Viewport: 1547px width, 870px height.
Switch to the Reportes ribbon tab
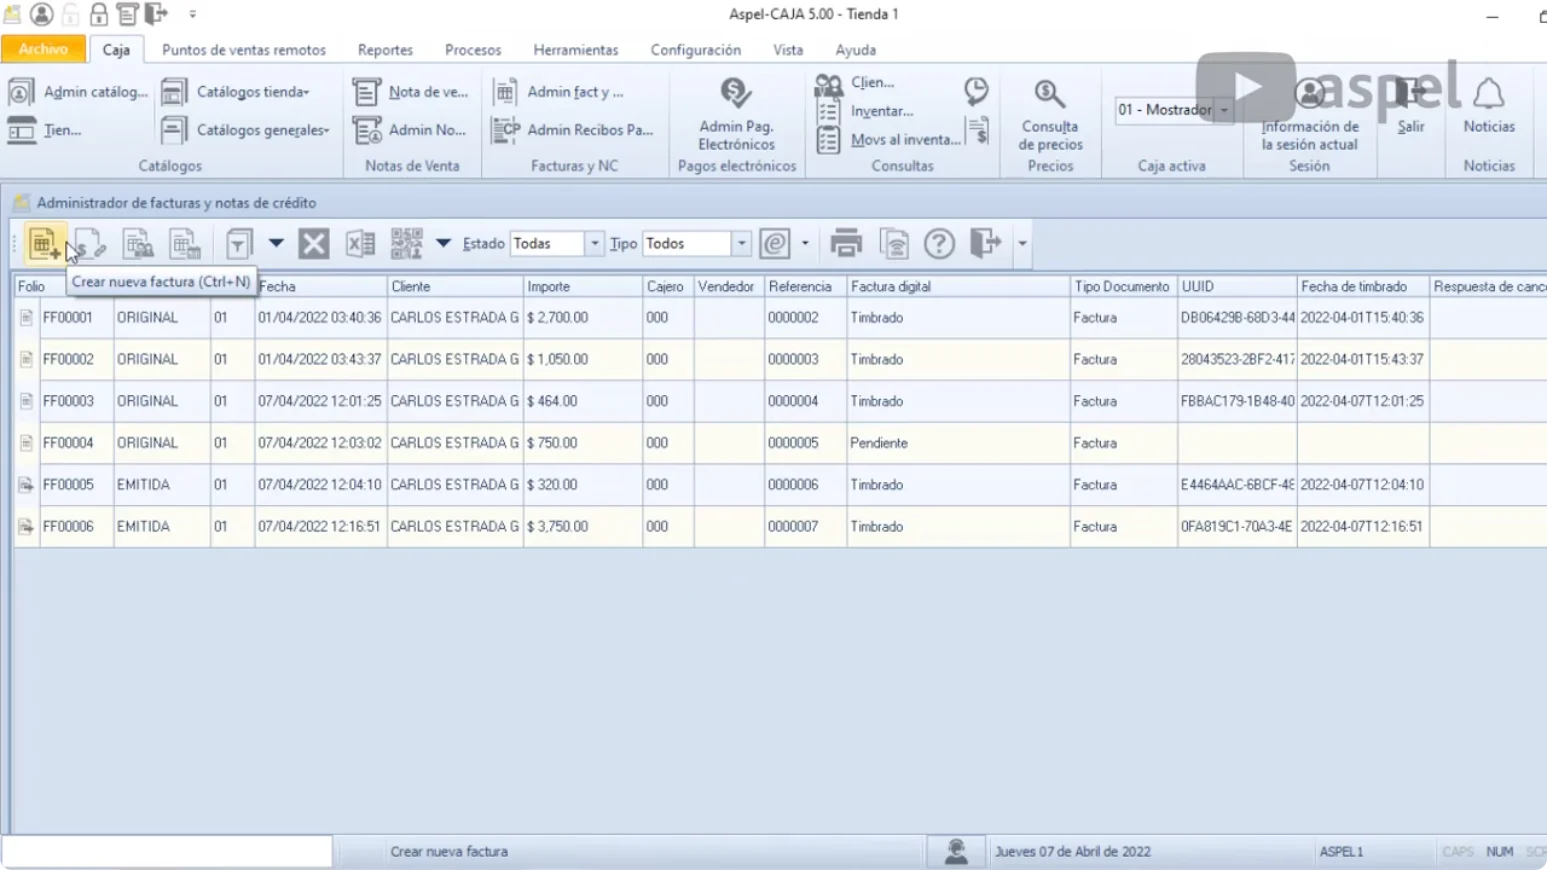click(385, 50)
